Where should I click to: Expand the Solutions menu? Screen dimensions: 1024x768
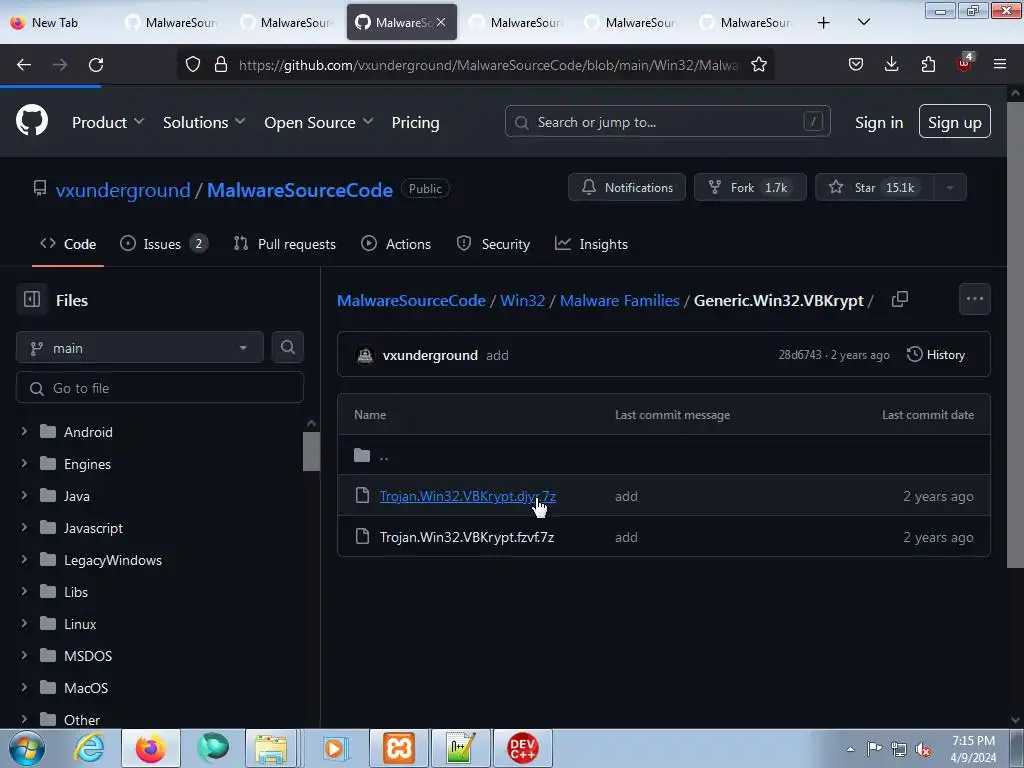pyautogui.click(x=204, y=122)
